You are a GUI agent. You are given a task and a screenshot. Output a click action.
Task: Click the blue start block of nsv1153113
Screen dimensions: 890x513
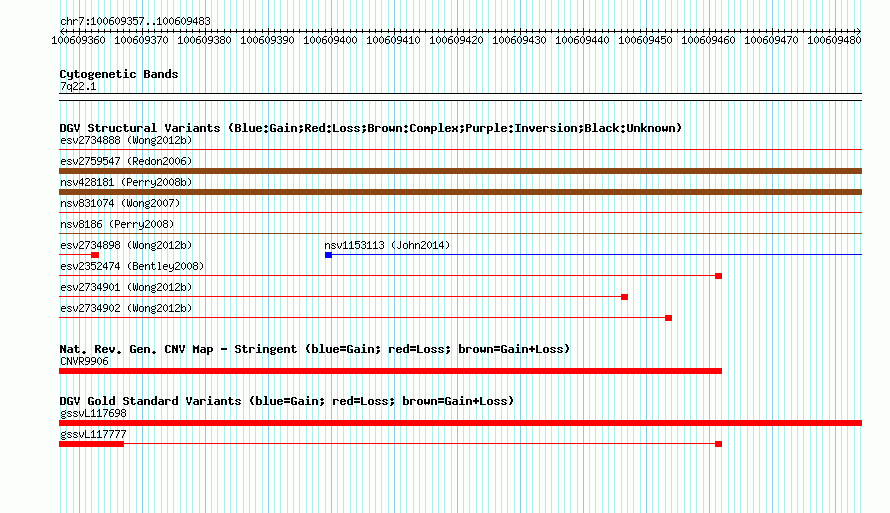click(x=328, y=255)
